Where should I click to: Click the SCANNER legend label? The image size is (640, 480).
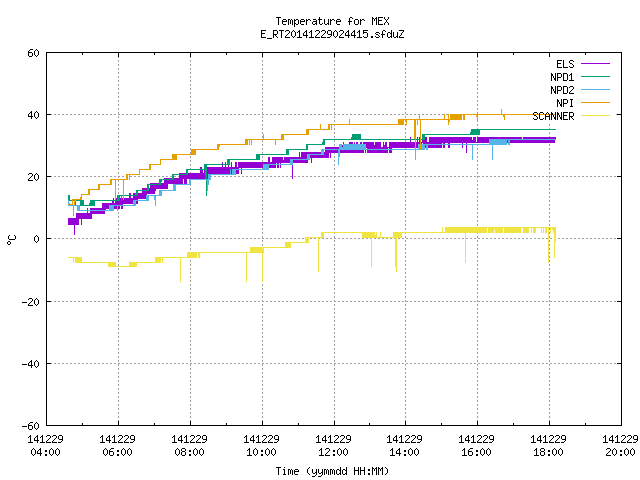[553, 116]
